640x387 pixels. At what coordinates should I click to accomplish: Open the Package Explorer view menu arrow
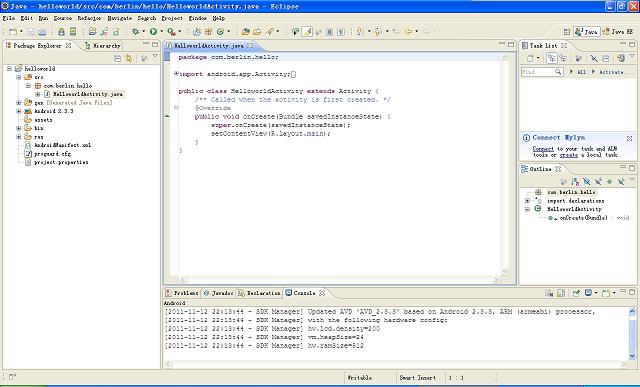point(155,57)
